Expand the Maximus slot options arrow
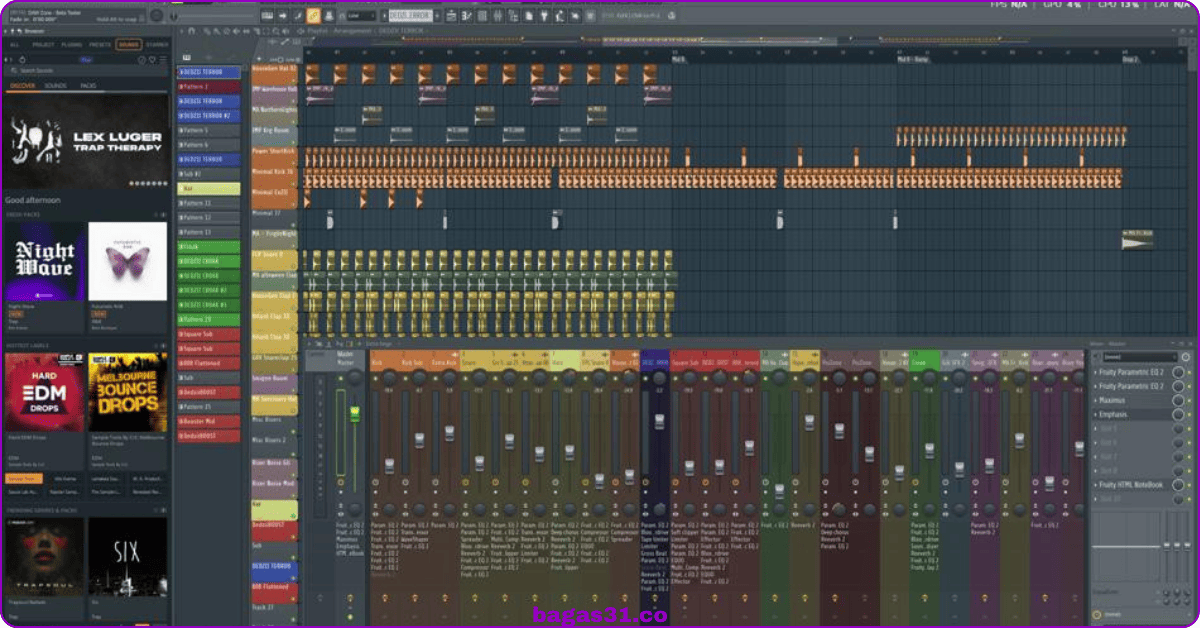 tap(1096, 400)
